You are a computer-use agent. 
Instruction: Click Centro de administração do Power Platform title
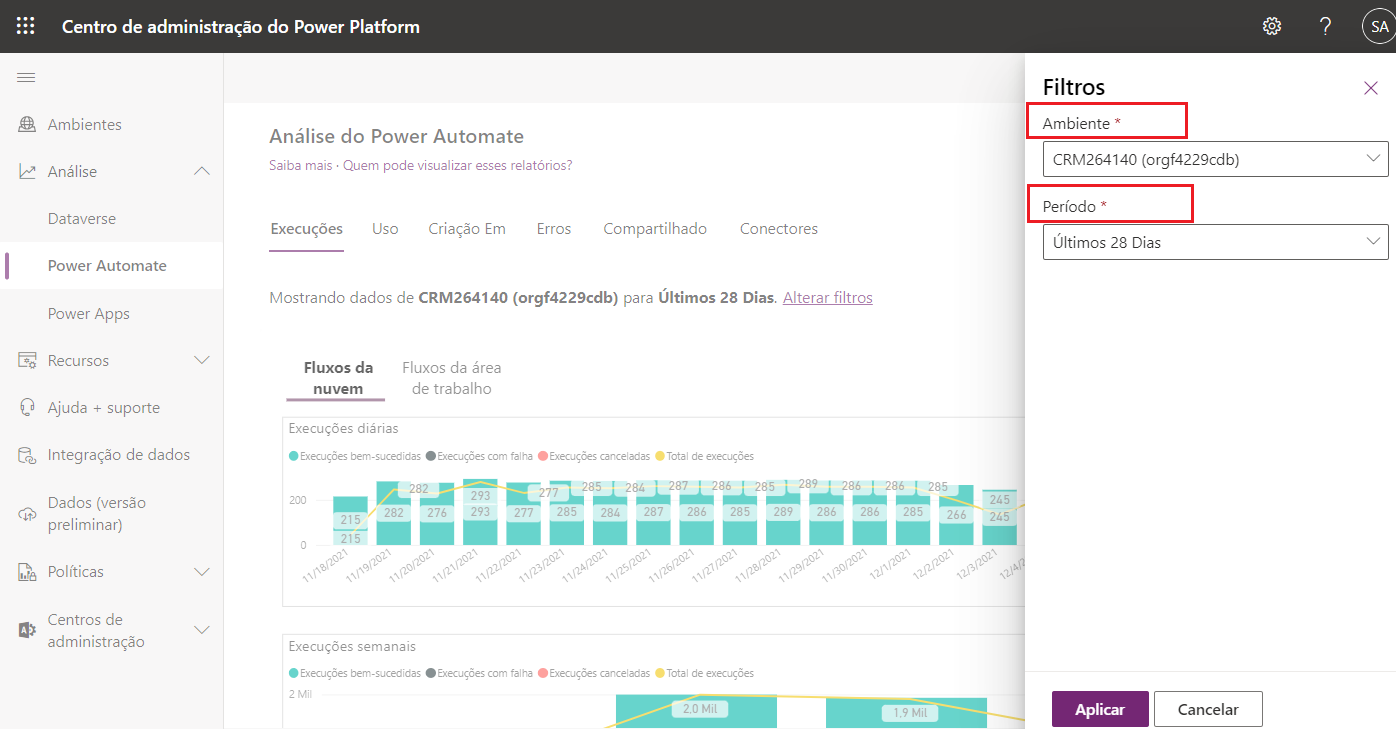pyautogui.click(x=241, y=27)
